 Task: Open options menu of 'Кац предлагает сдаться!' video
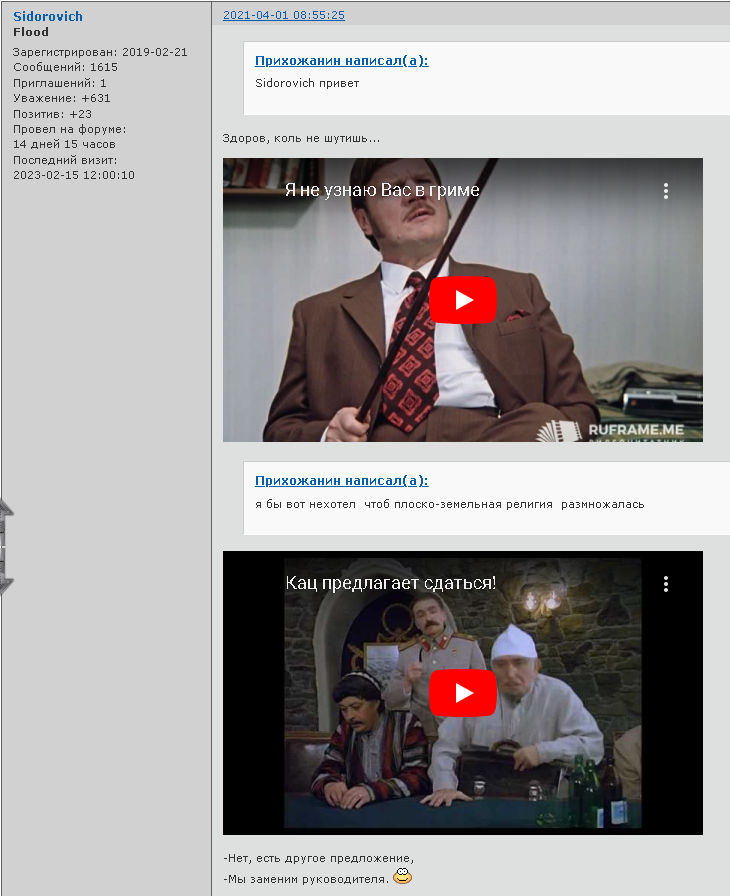tap(665, 583)
